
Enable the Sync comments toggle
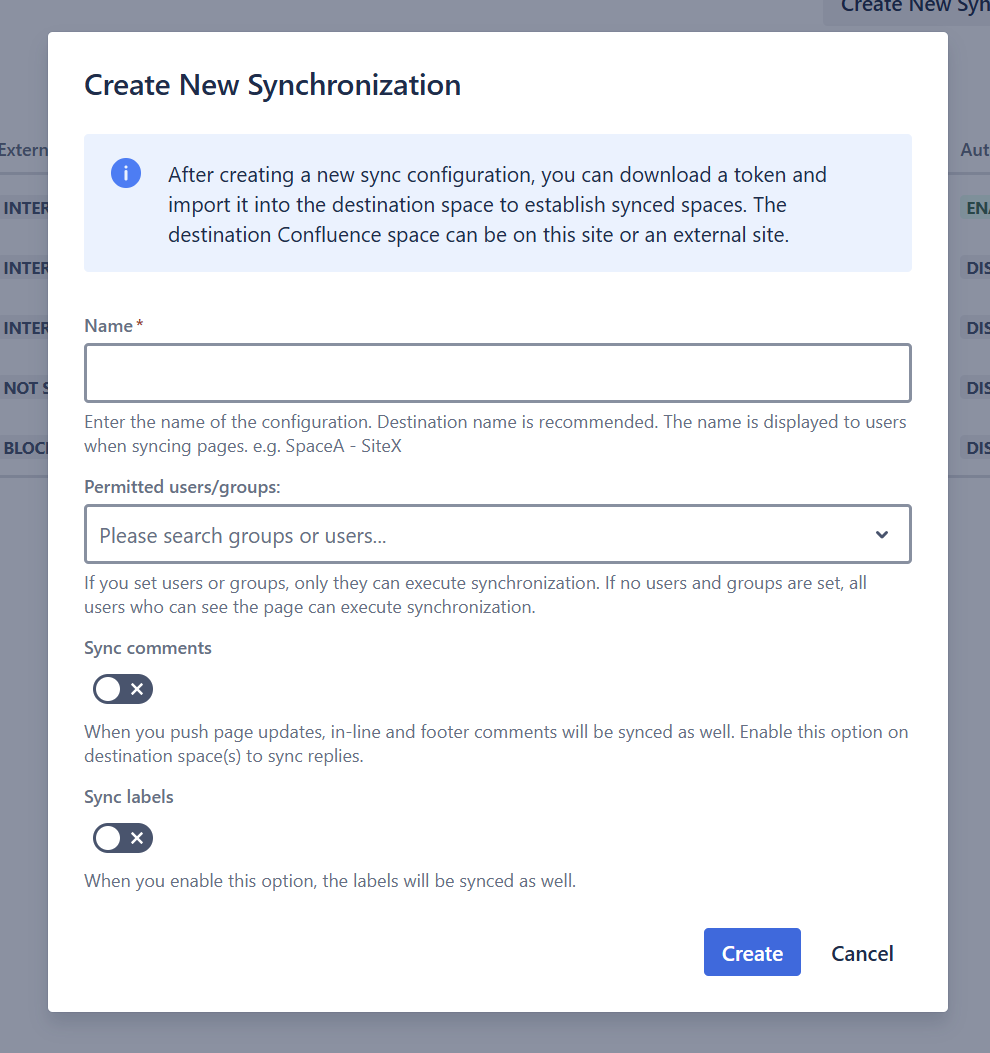(x=123, y=689)
